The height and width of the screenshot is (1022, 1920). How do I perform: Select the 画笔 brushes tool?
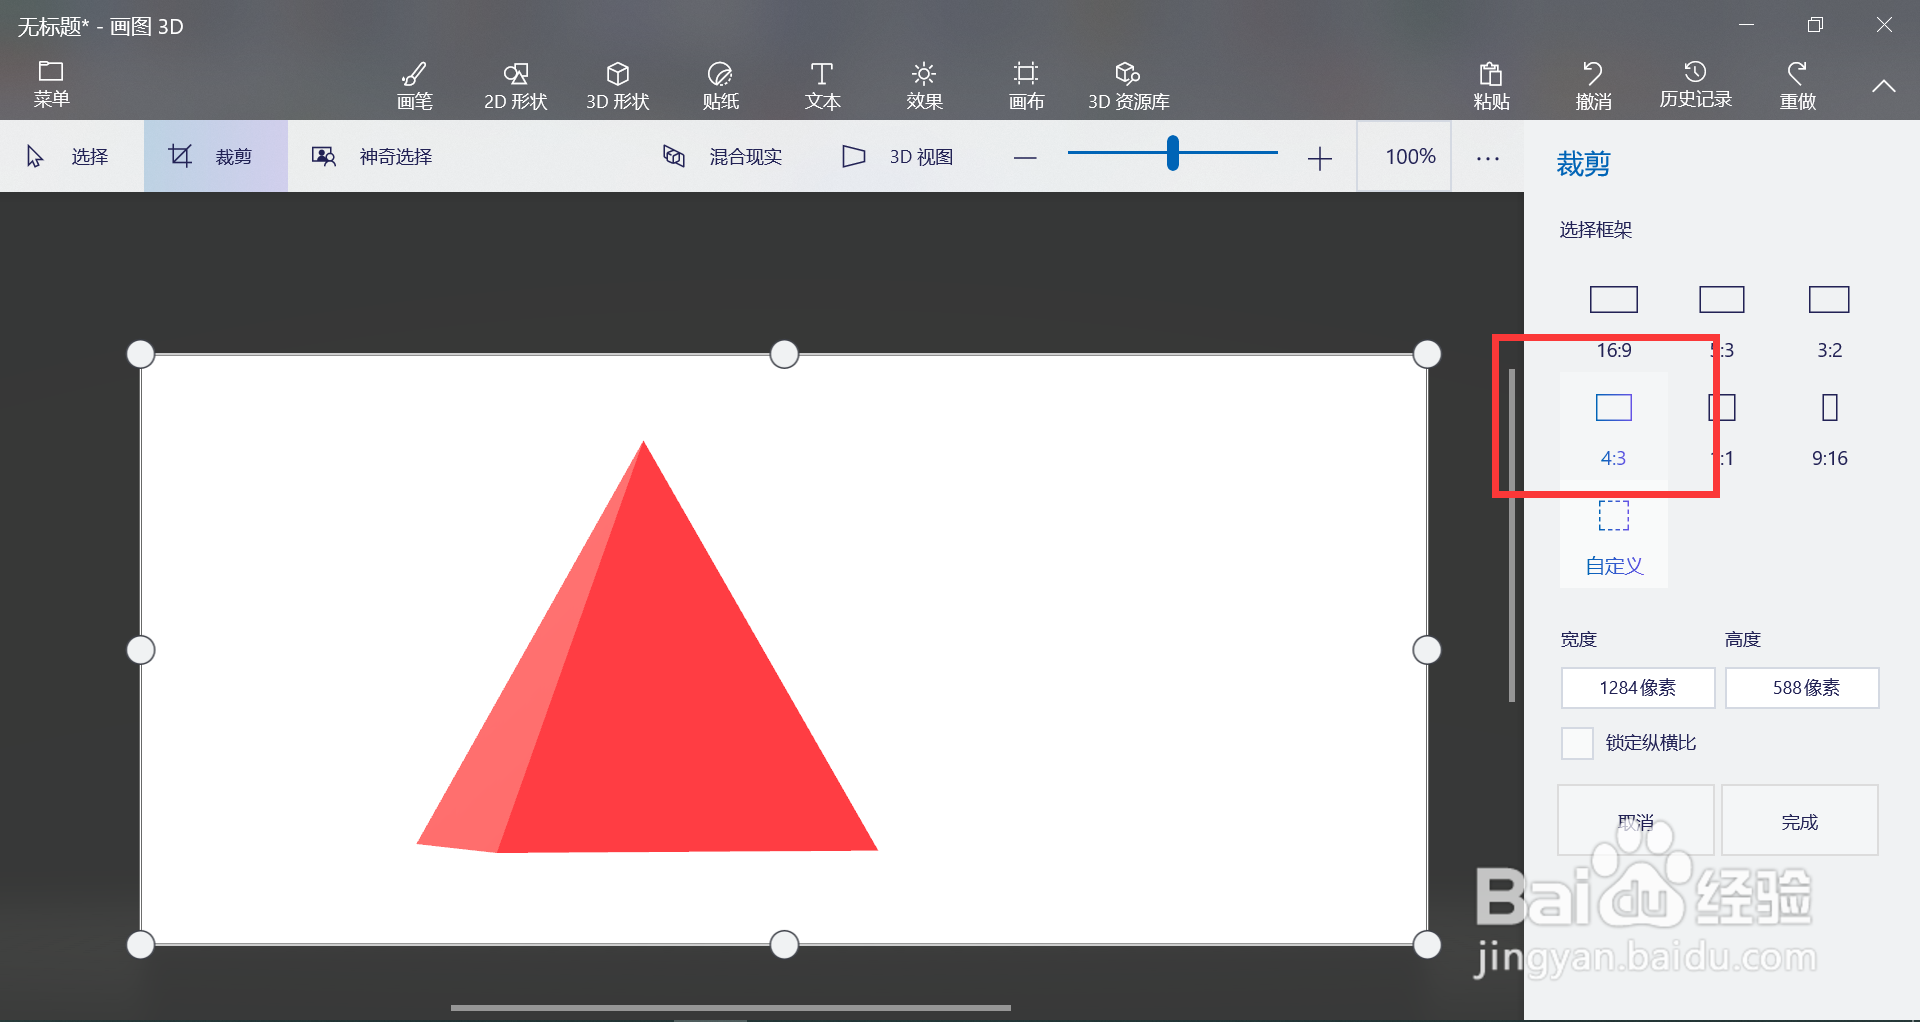414,85
